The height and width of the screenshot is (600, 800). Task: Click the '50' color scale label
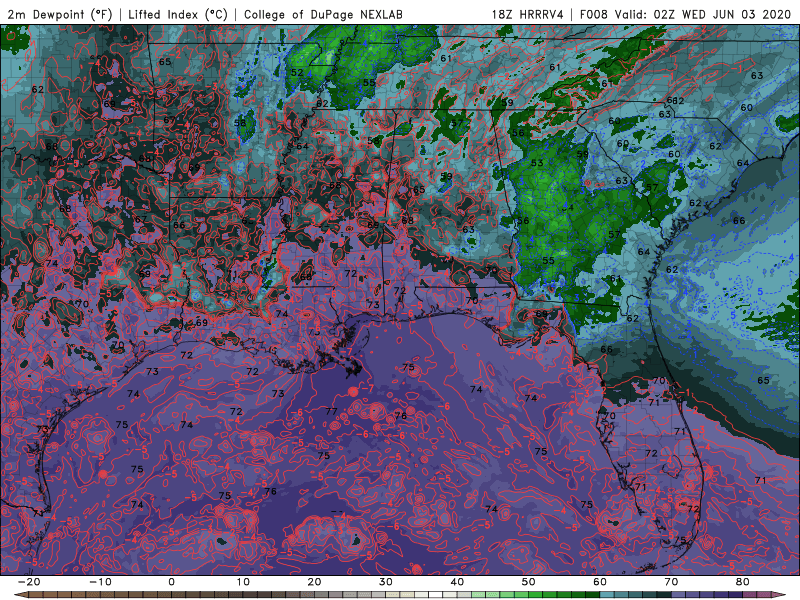(x=529, y=582)
